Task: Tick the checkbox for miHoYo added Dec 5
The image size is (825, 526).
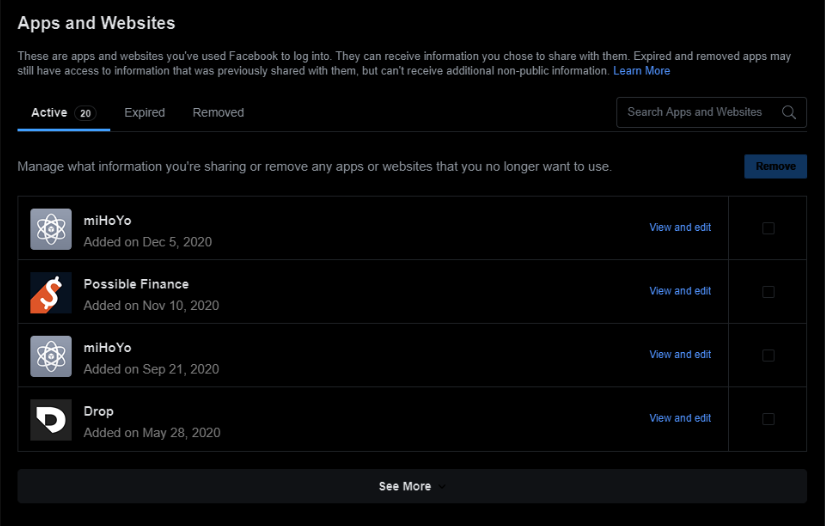Action: tap(768, 228)
